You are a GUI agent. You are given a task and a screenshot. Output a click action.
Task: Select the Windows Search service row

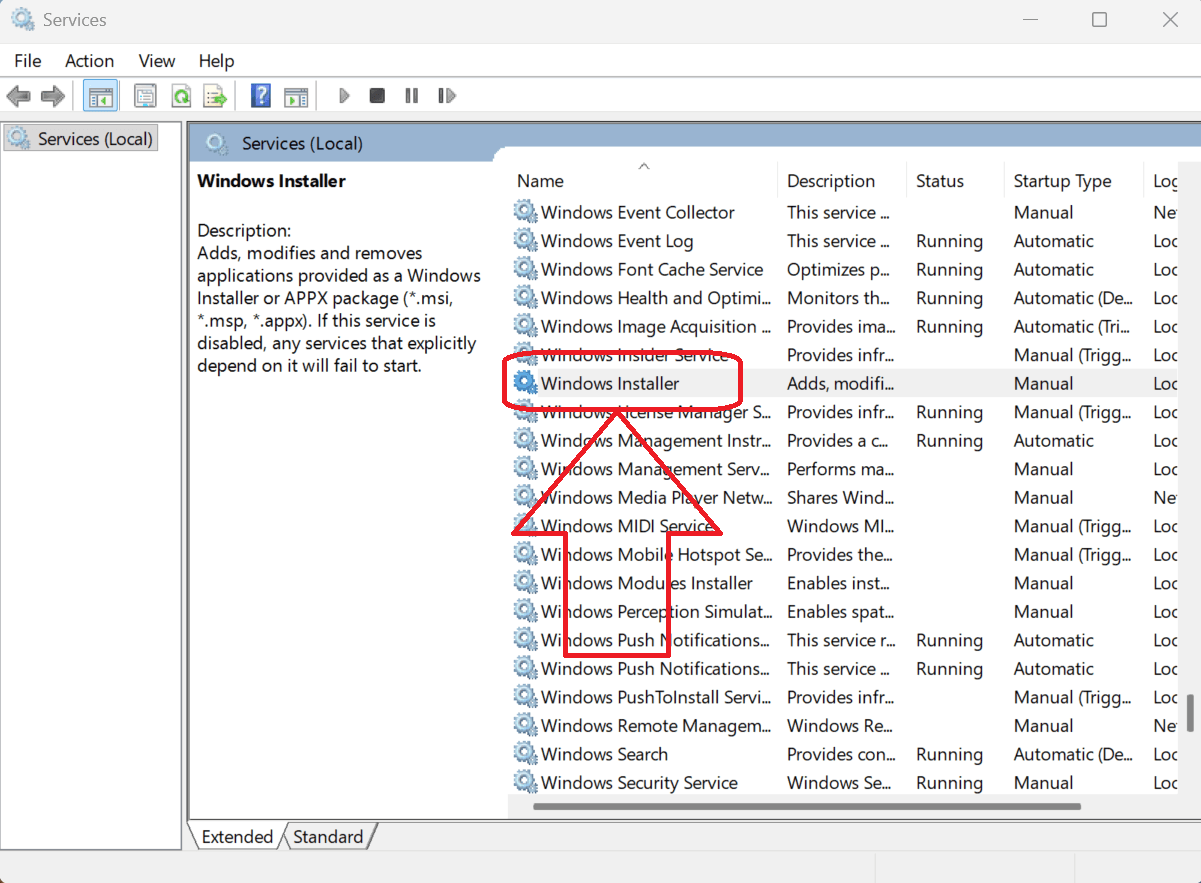(x=604, y=754)
